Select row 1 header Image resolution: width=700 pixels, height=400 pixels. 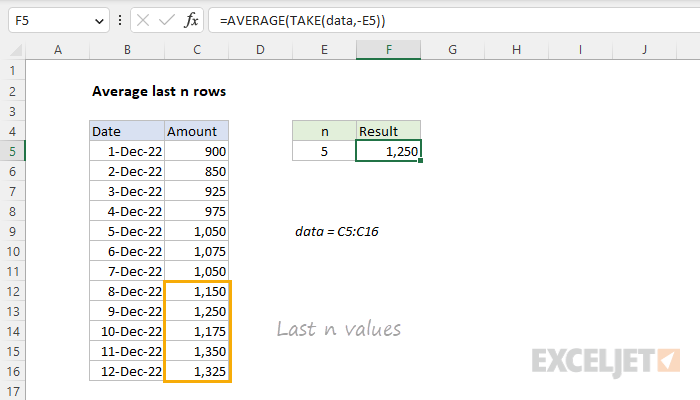point(12,71)
